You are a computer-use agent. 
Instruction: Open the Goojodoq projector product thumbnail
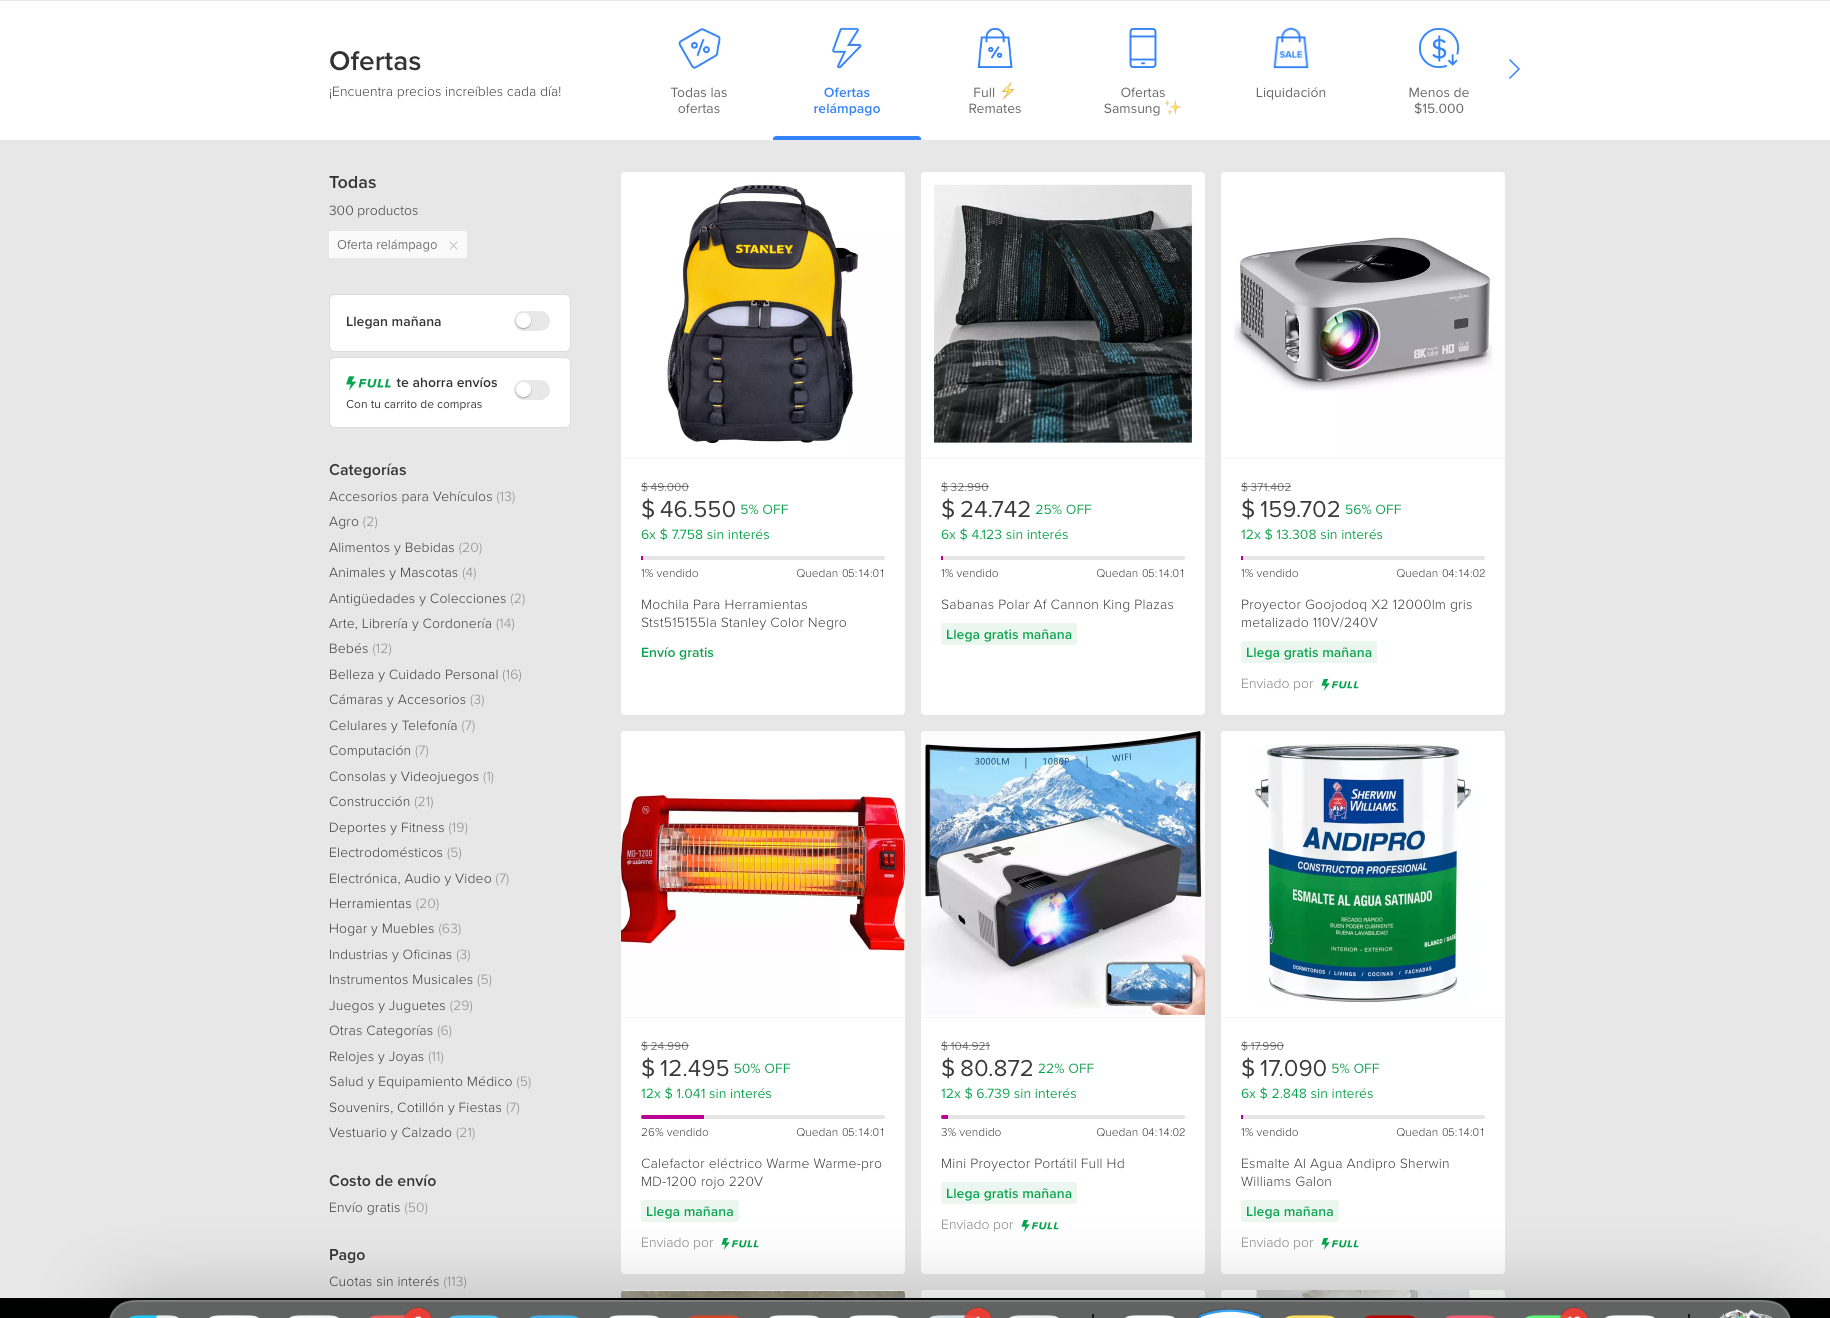pos(1363,314)
